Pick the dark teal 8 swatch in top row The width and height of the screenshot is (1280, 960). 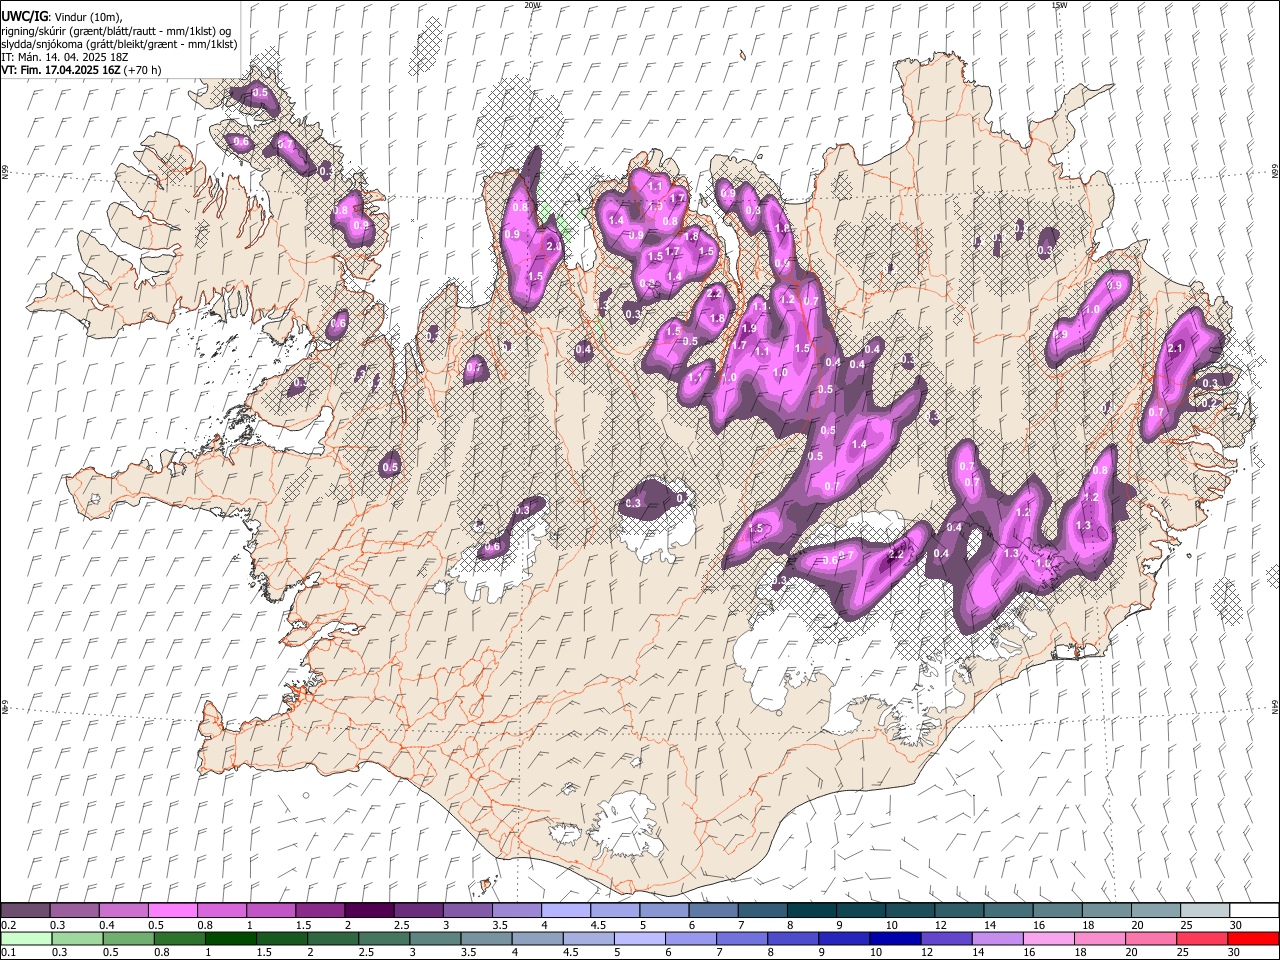tap(812, 911)
